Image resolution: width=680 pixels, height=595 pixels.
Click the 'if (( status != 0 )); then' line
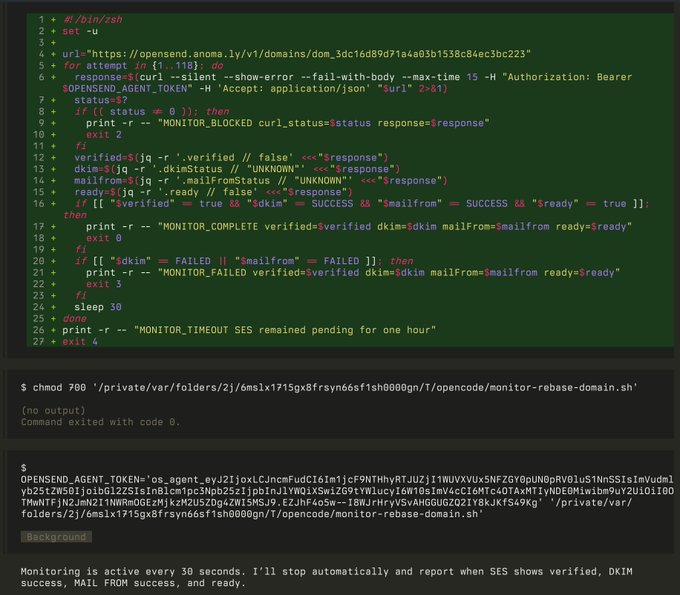pos(152,111)
